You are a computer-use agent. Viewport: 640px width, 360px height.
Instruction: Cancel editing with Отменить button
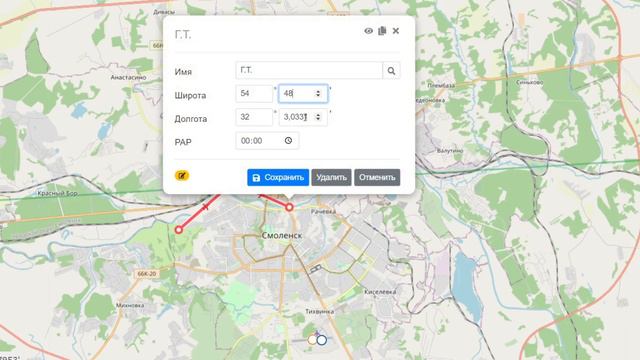(x=377, y=178)
